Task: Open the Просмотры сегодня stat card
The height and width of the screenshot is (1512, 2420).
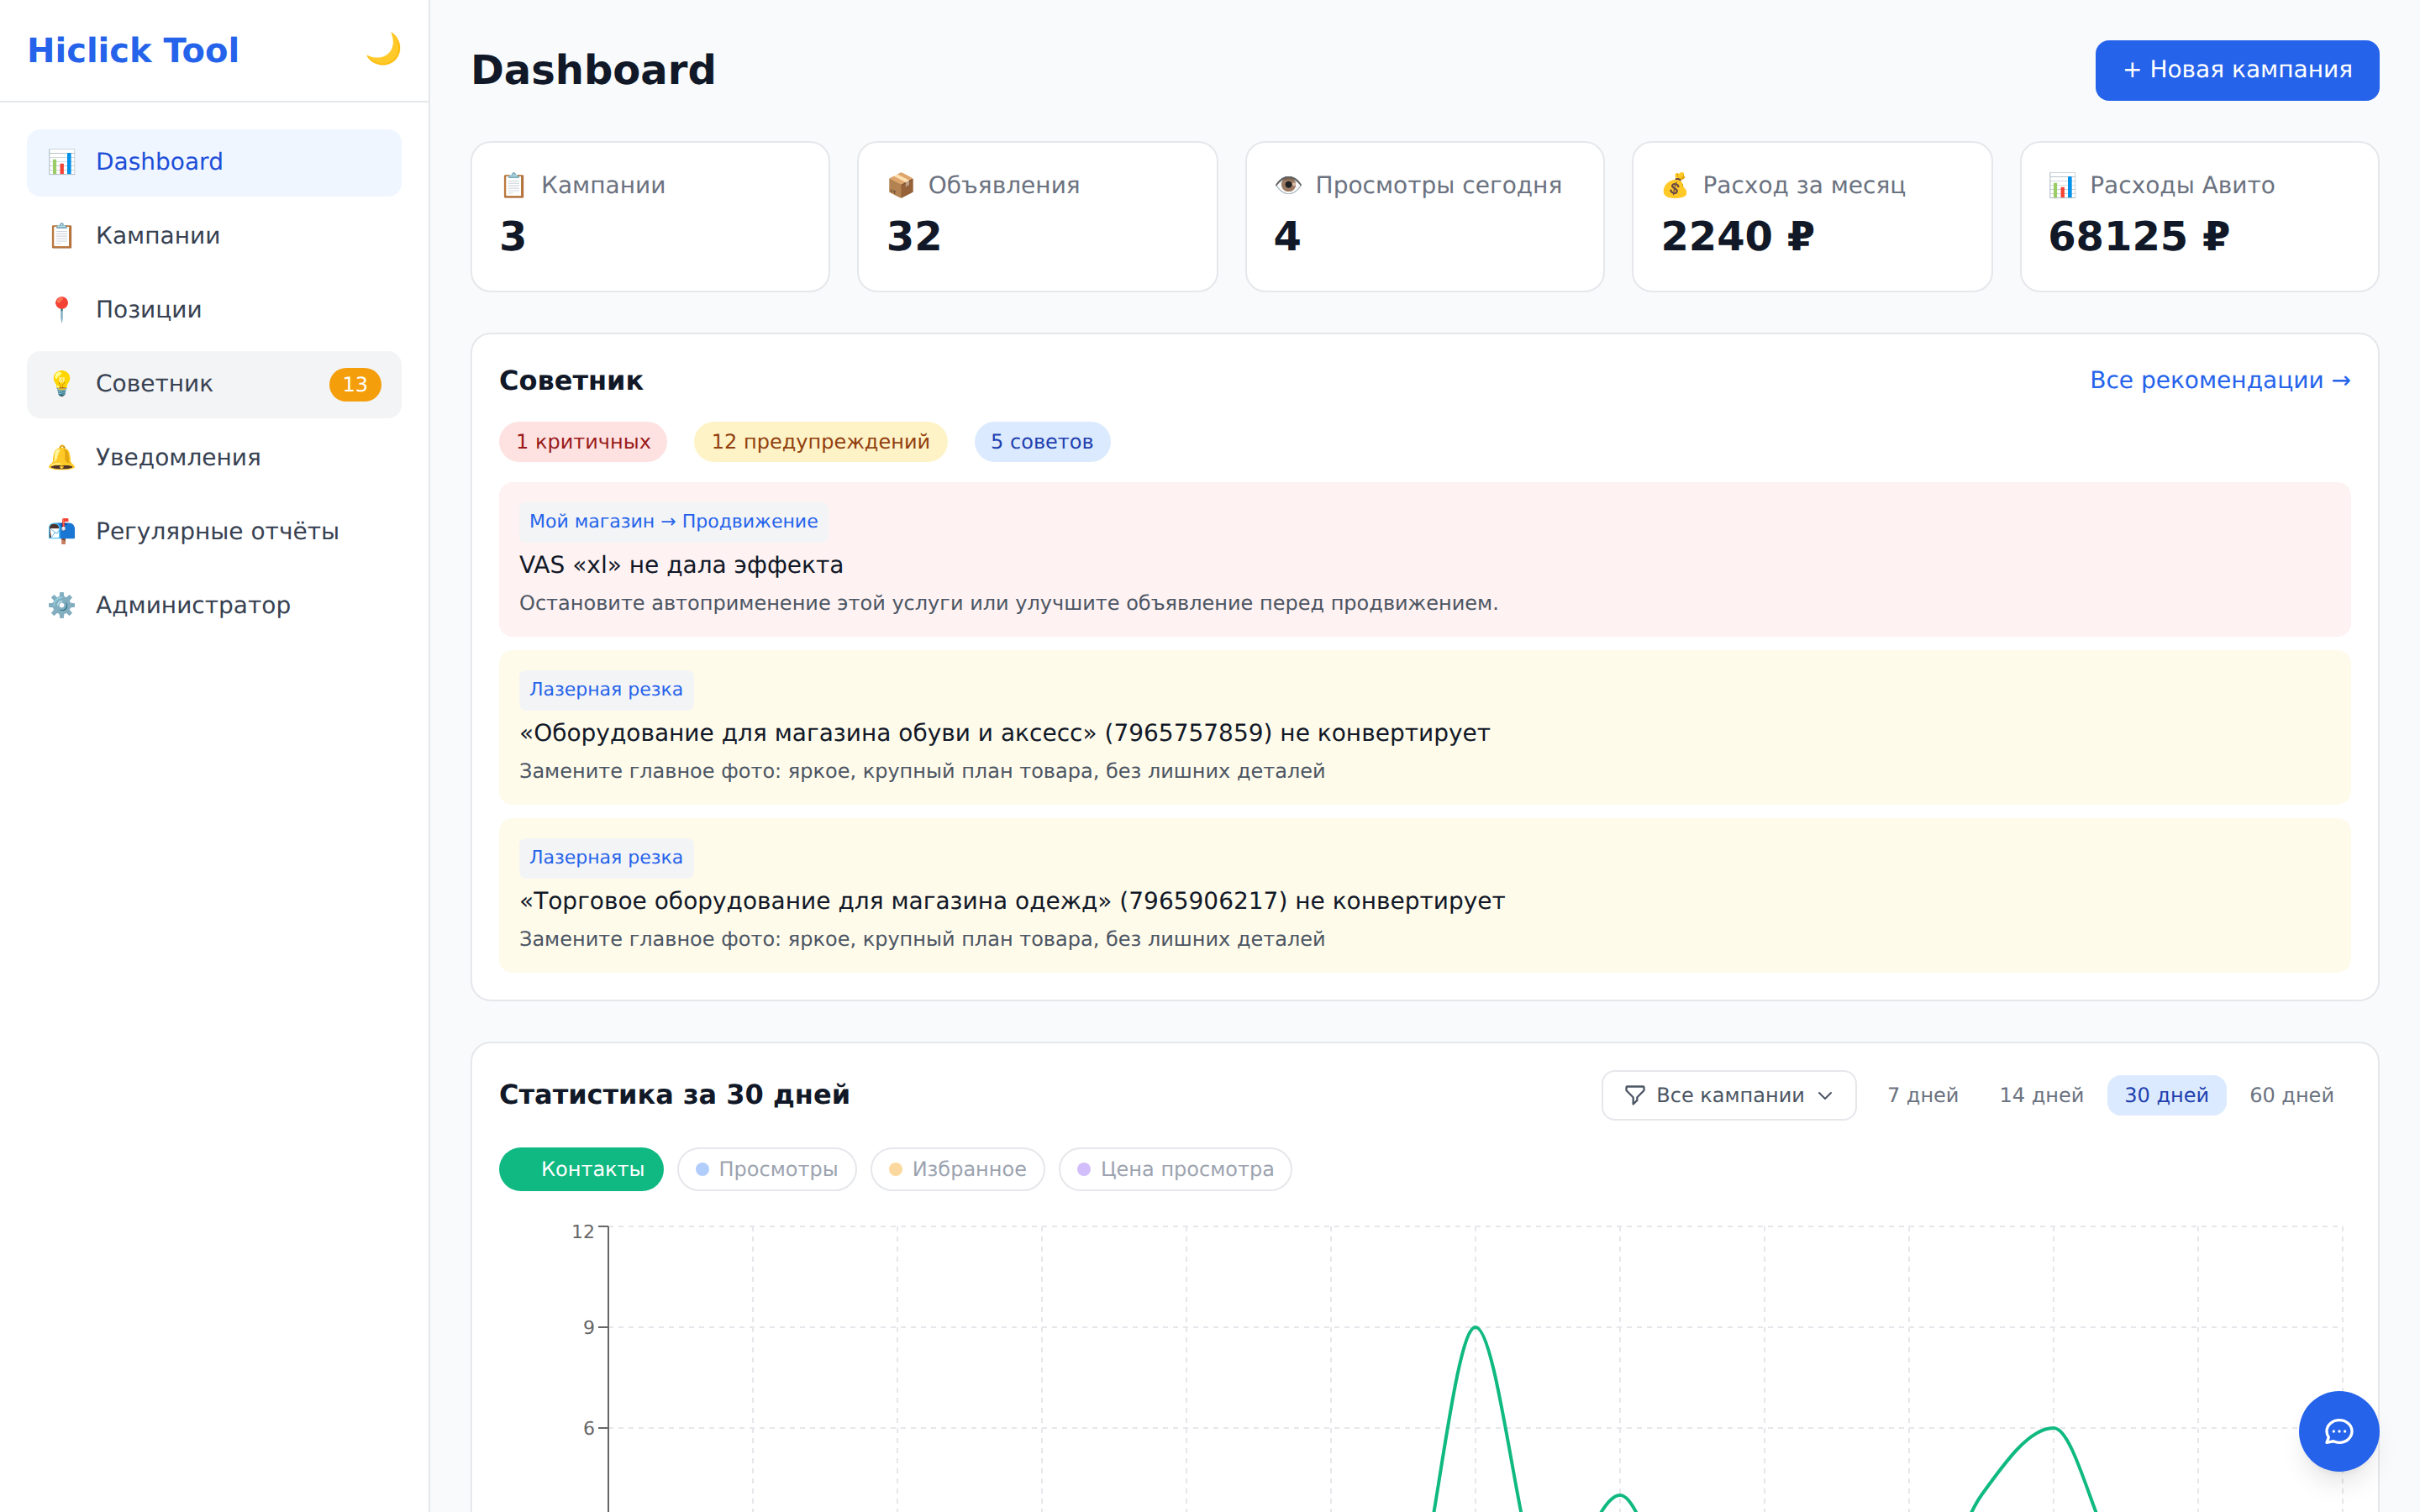Action: pos(1425,217)
